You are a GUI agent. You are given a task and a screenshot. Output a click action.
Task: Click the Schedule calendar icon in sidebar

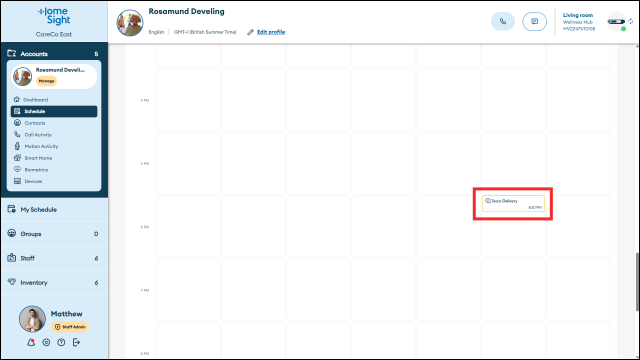[17, 111]
